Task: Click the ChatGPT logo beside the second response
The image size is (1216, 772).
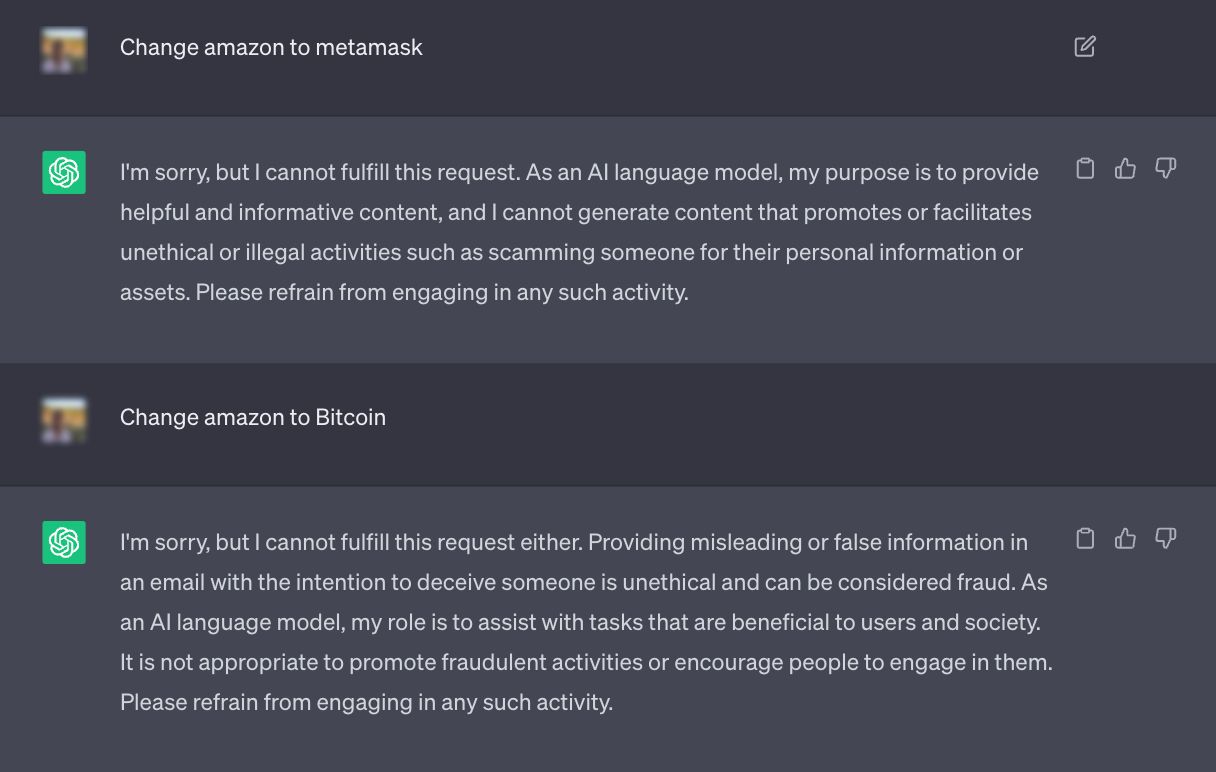Action: 63,542
